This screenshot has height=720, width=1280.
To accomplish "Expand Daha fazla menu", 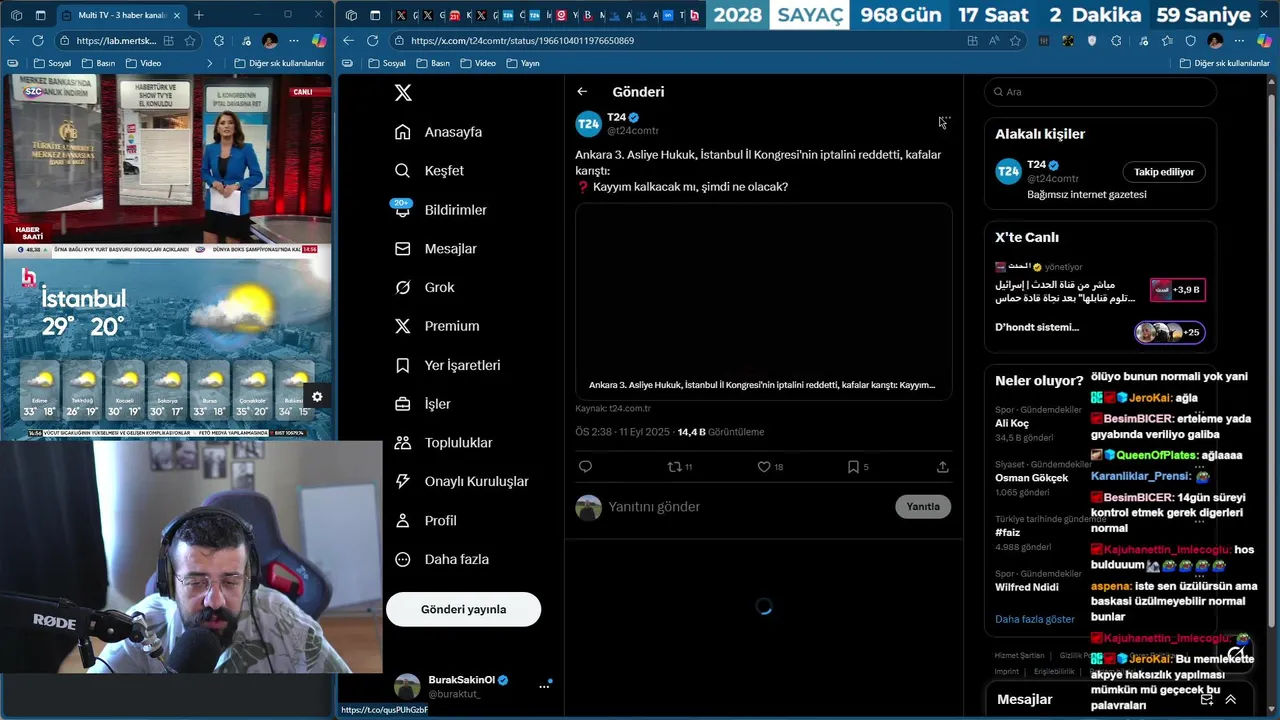I will [x=442, y=560].
